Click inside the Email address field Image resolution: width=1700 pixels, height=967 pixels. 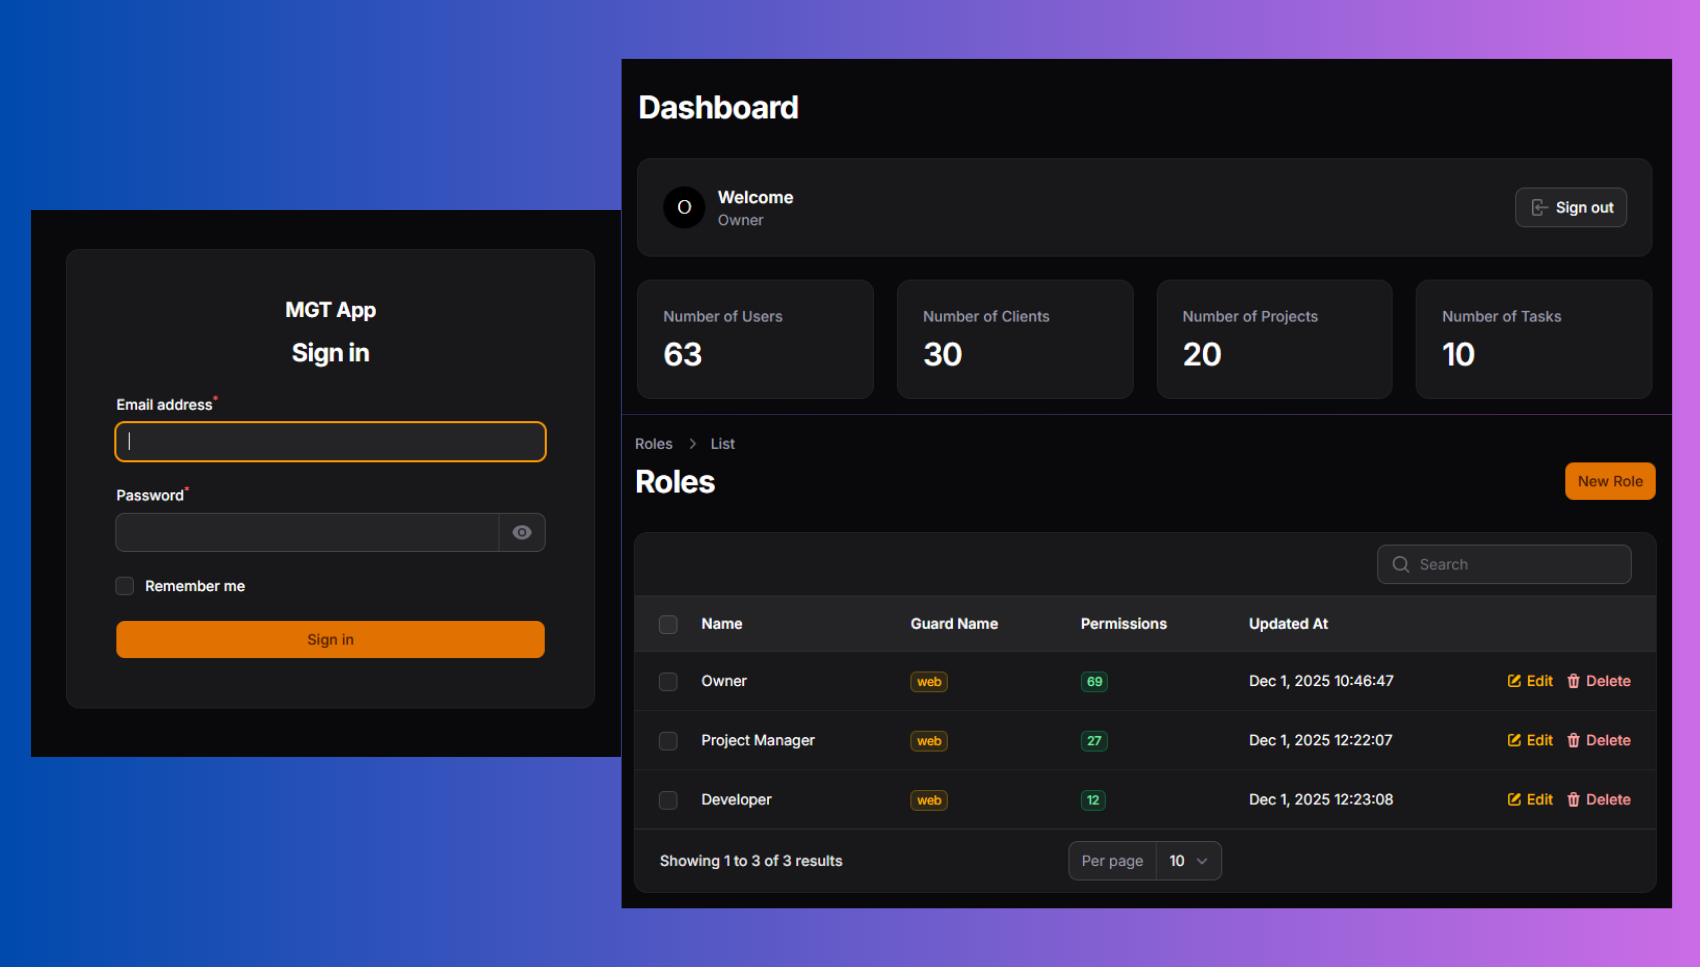pos(330,441)
